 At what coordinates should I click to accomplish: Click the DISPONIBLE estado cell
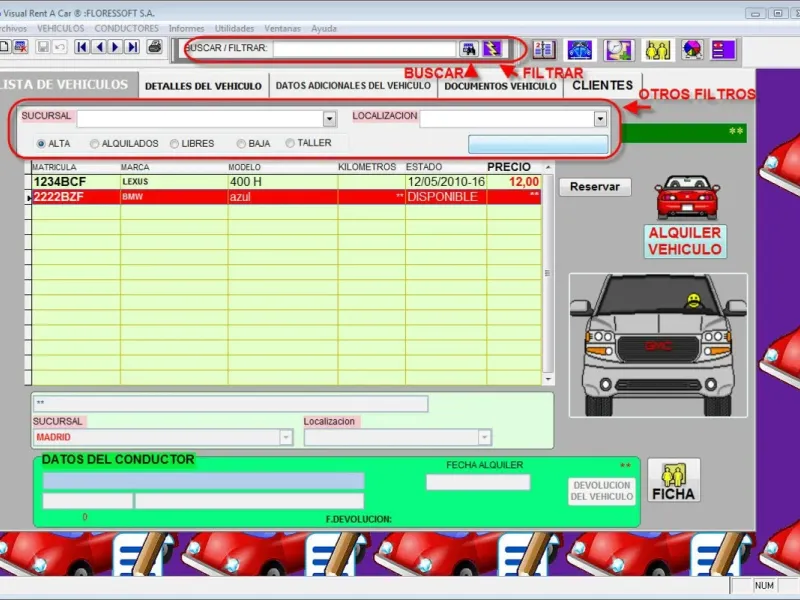[445, 197]
